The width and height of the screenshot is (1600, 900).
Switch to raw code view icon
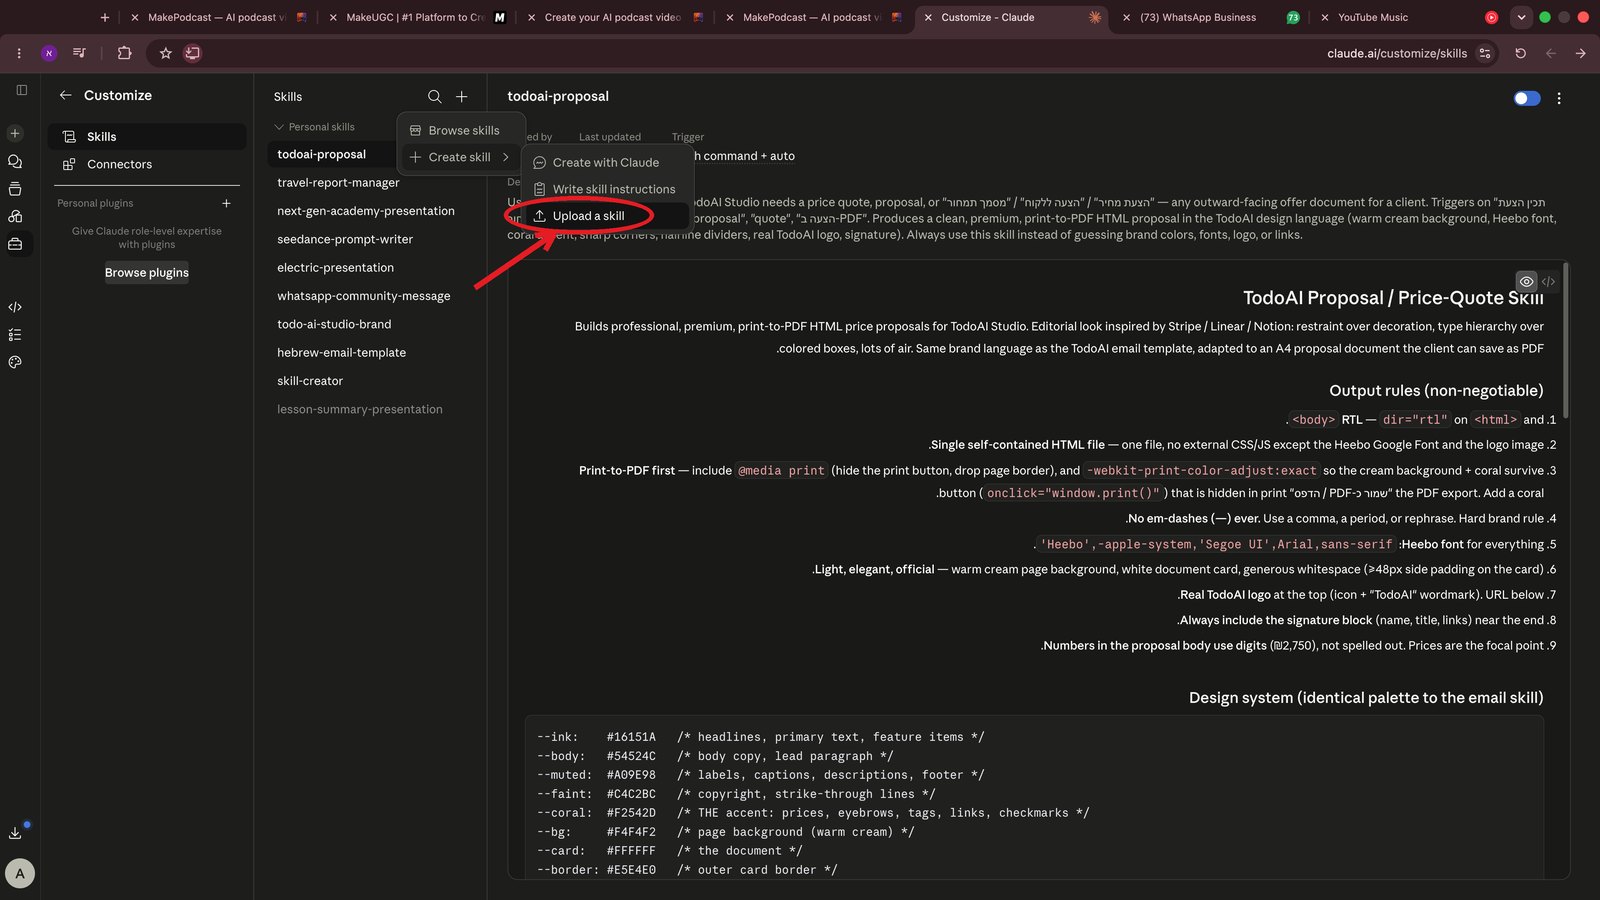[1548, 282]
